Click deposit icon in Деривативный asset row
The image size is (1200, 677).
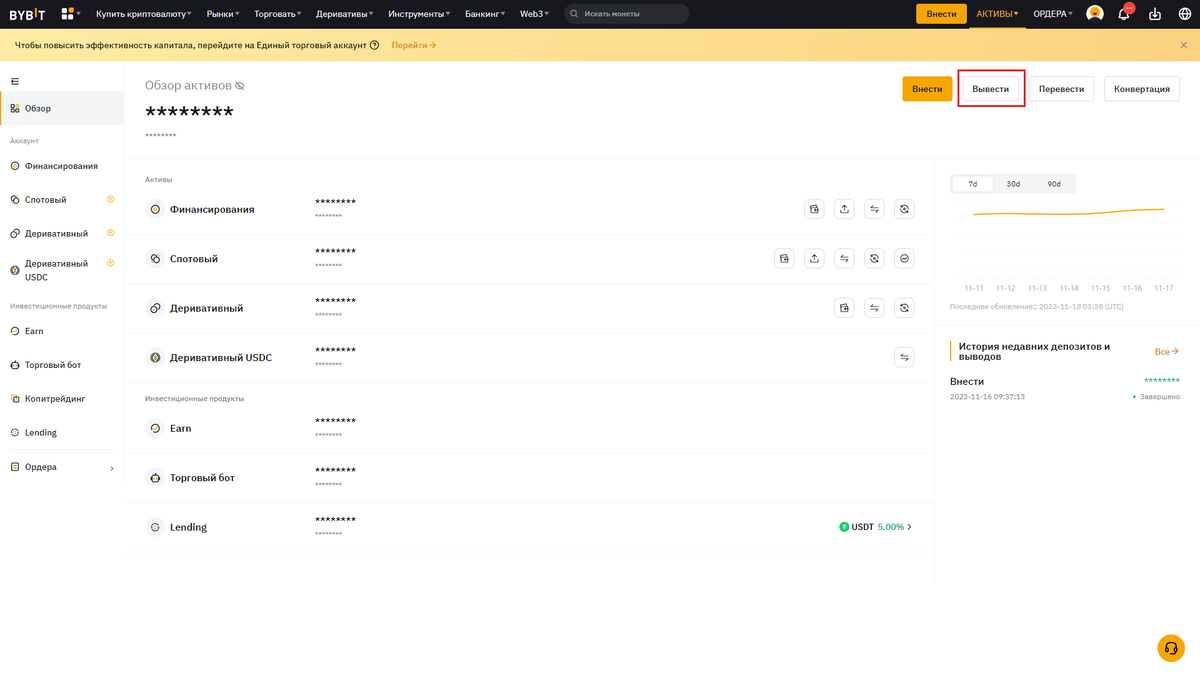pyautogui.click(x=845, y=308)
